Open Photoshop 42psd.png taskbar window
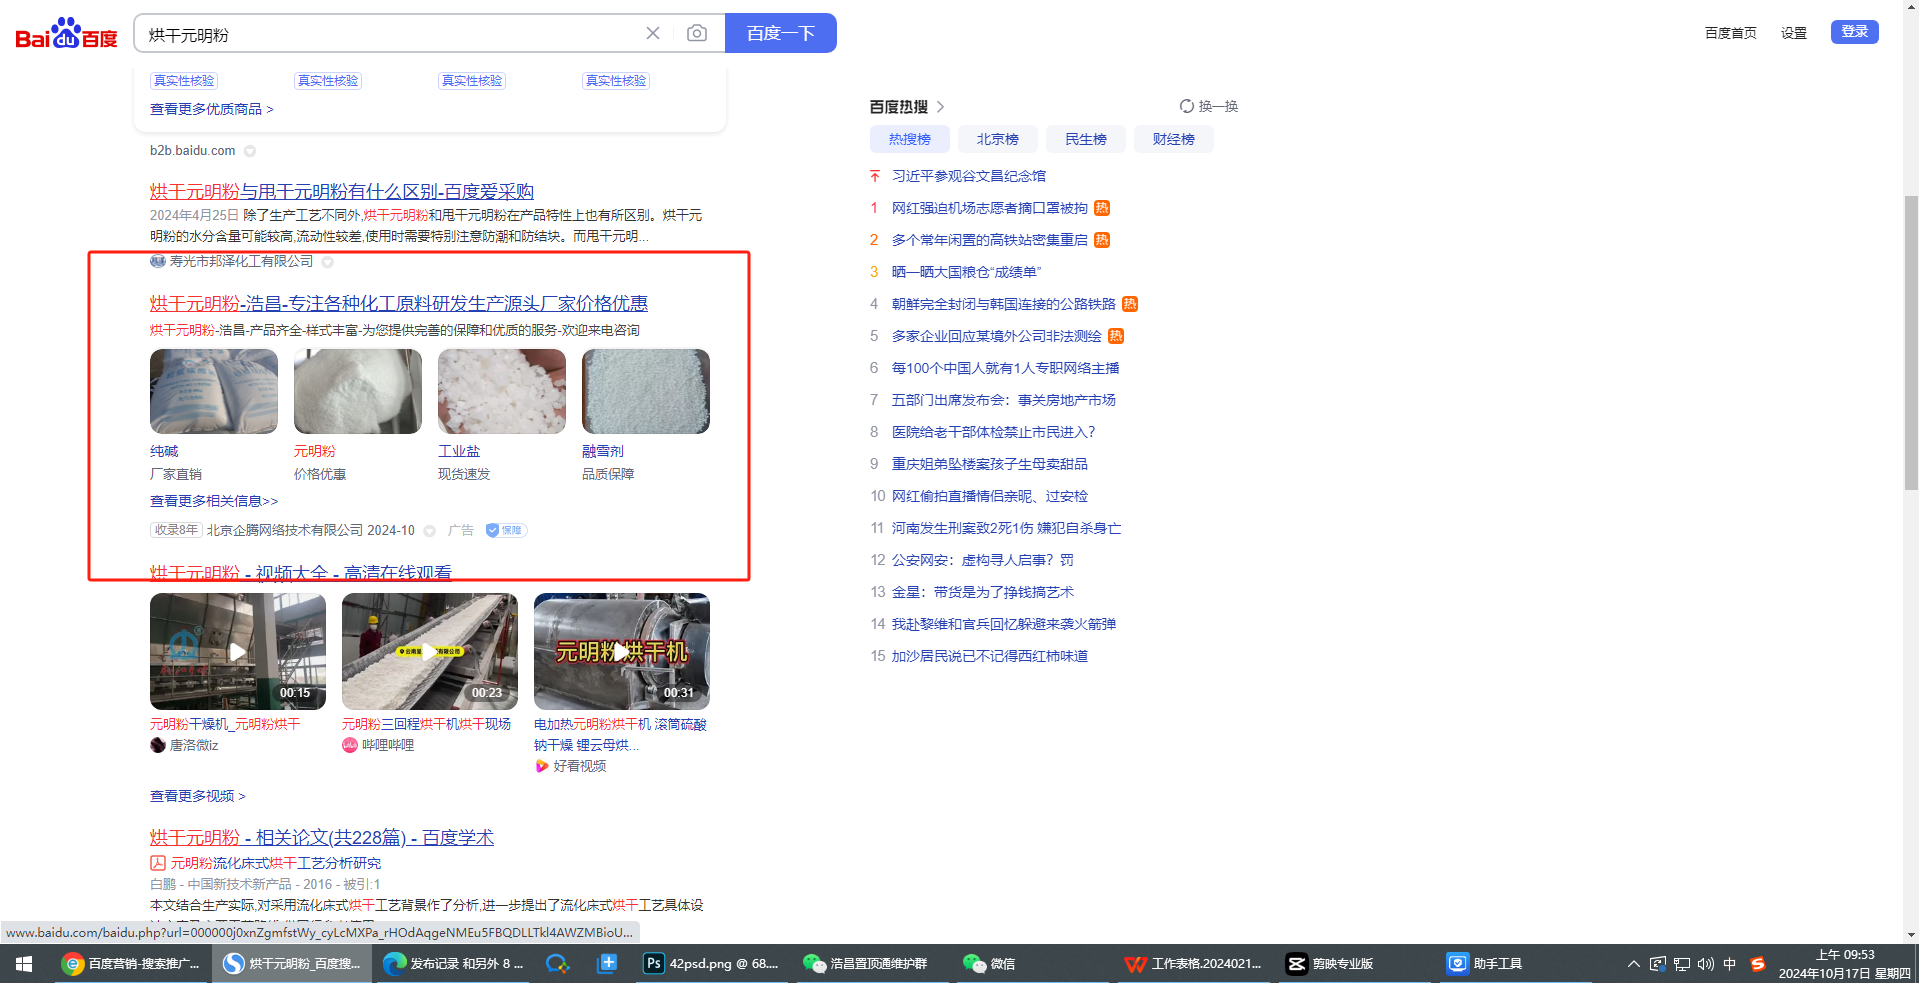The image size is (1919, 983). point(712,964)
